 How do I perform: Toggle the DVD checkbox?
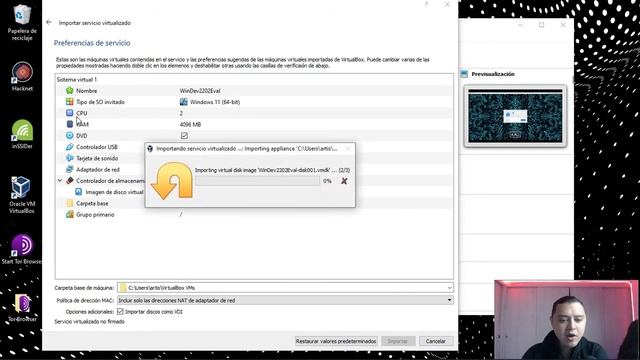184,136
